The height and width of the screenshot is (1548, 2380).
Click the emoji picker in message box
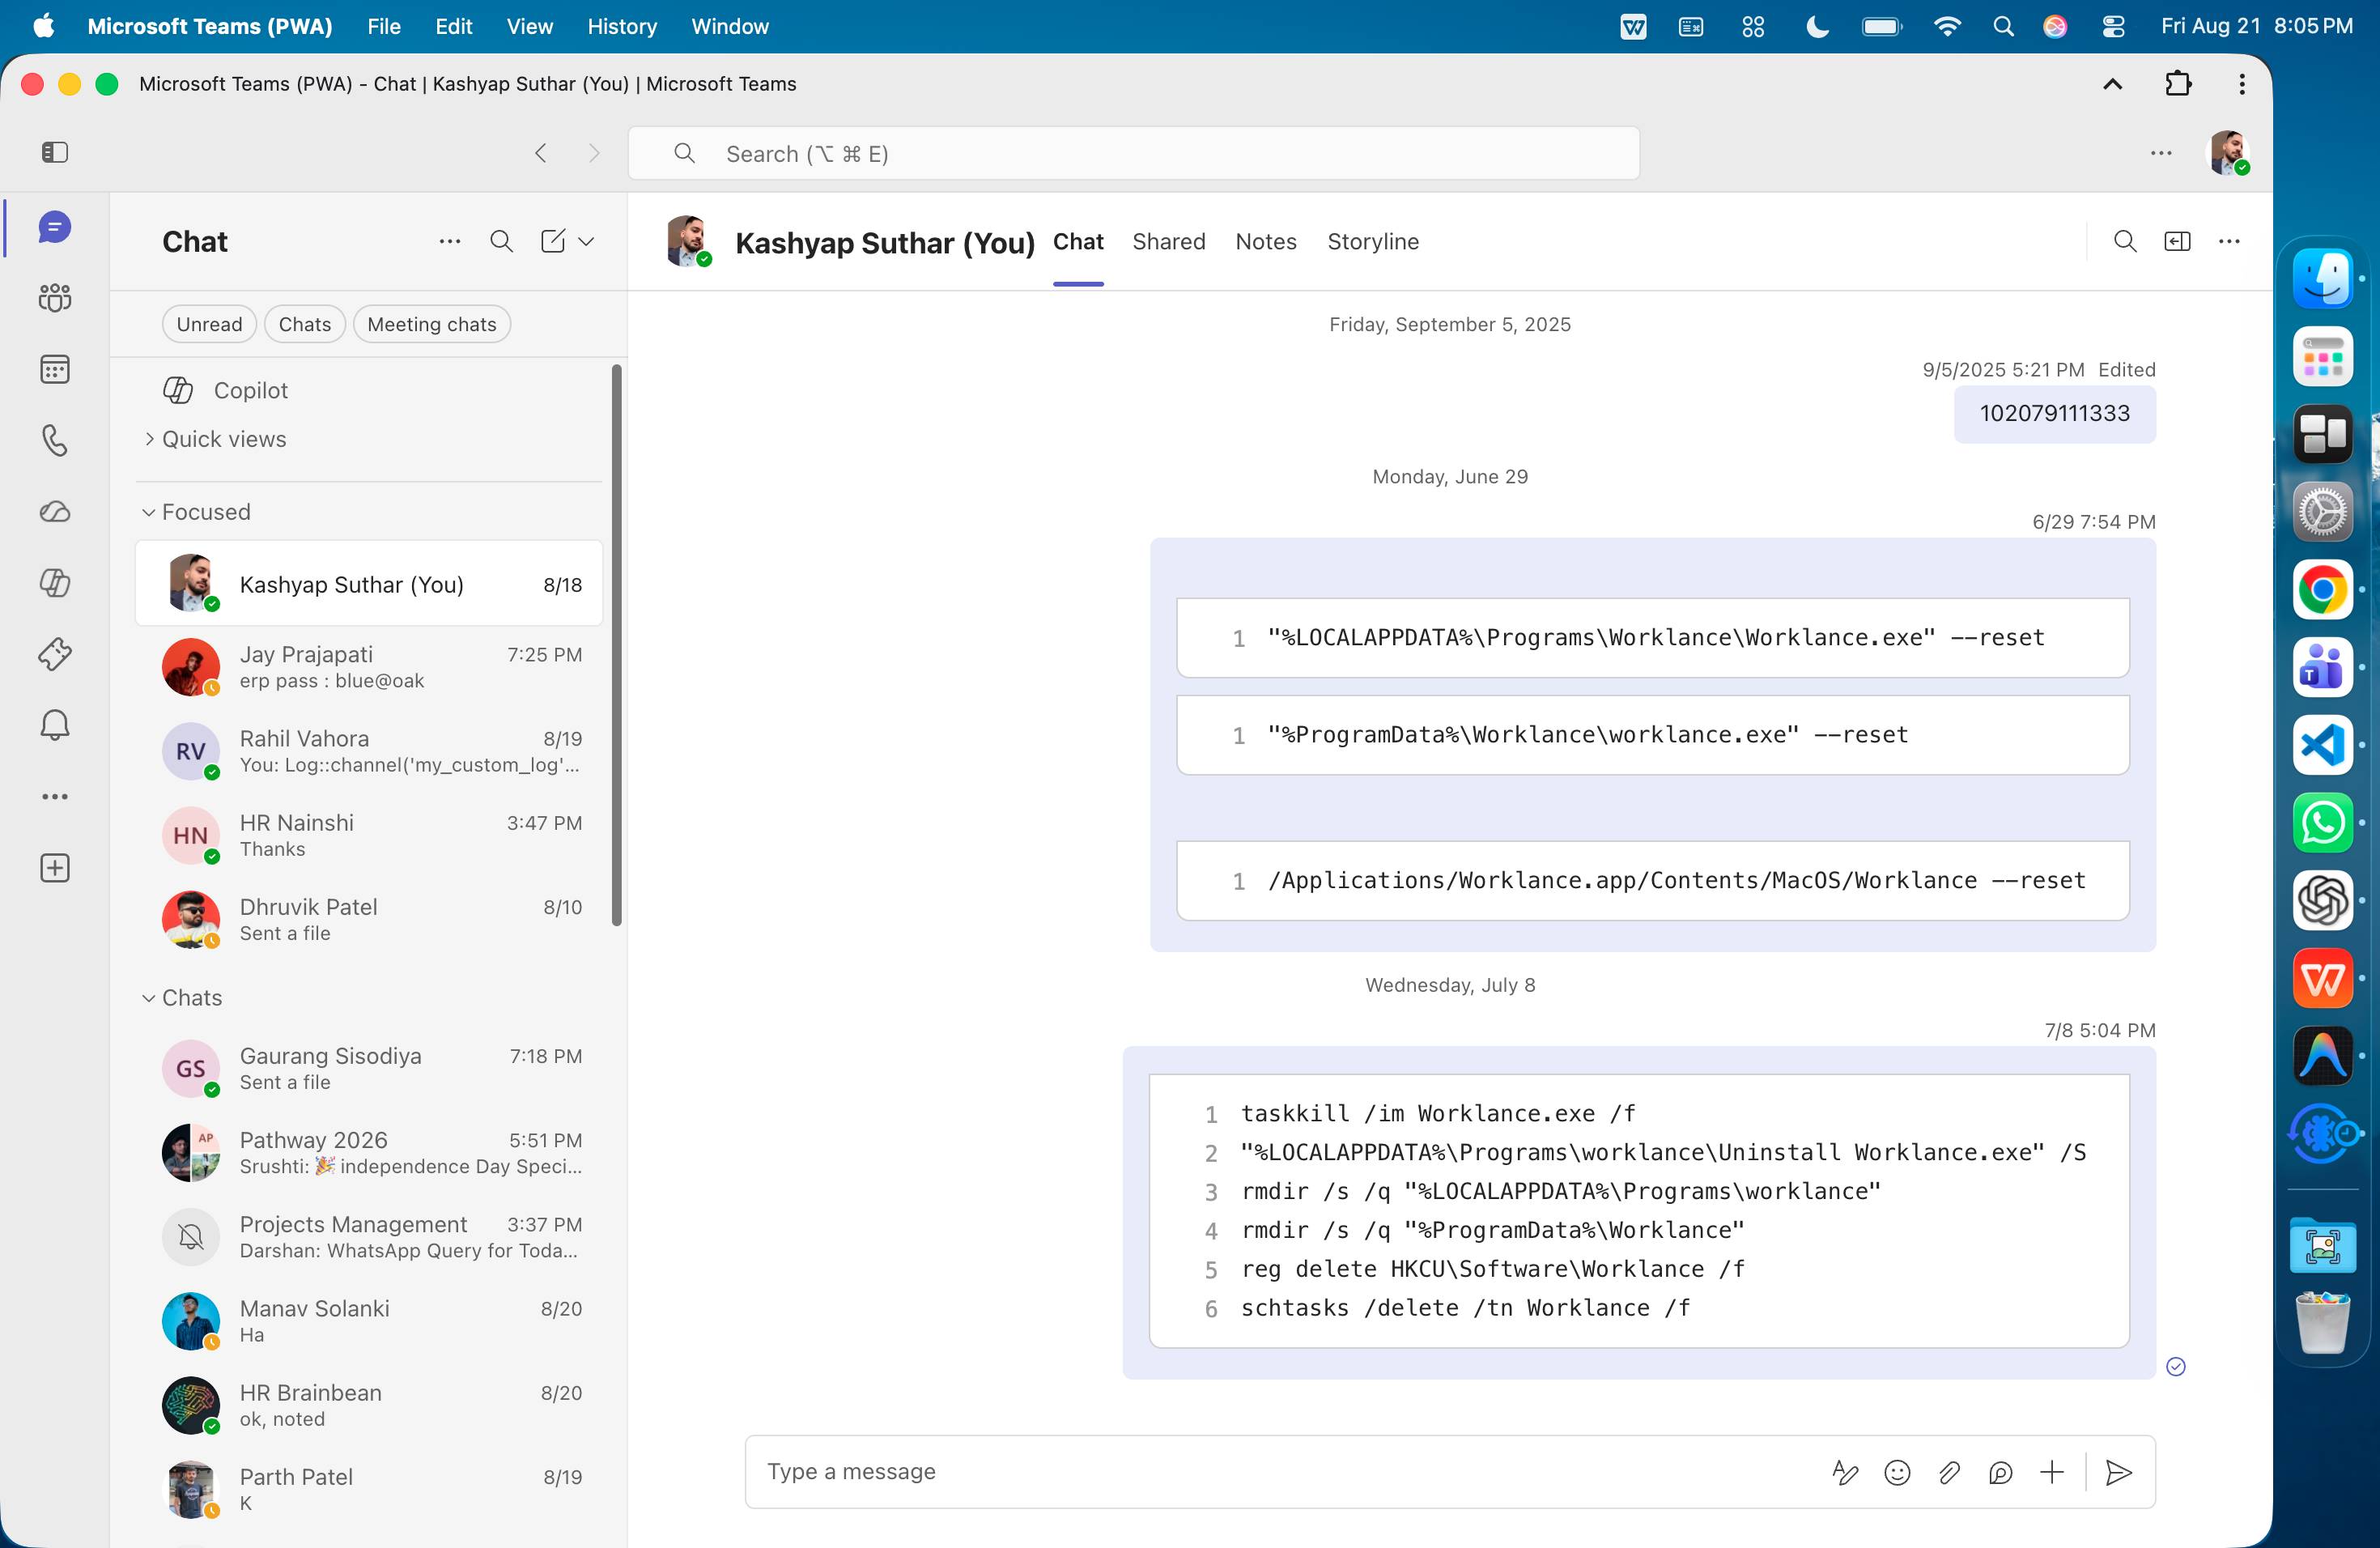[x=1897, y=1472]
